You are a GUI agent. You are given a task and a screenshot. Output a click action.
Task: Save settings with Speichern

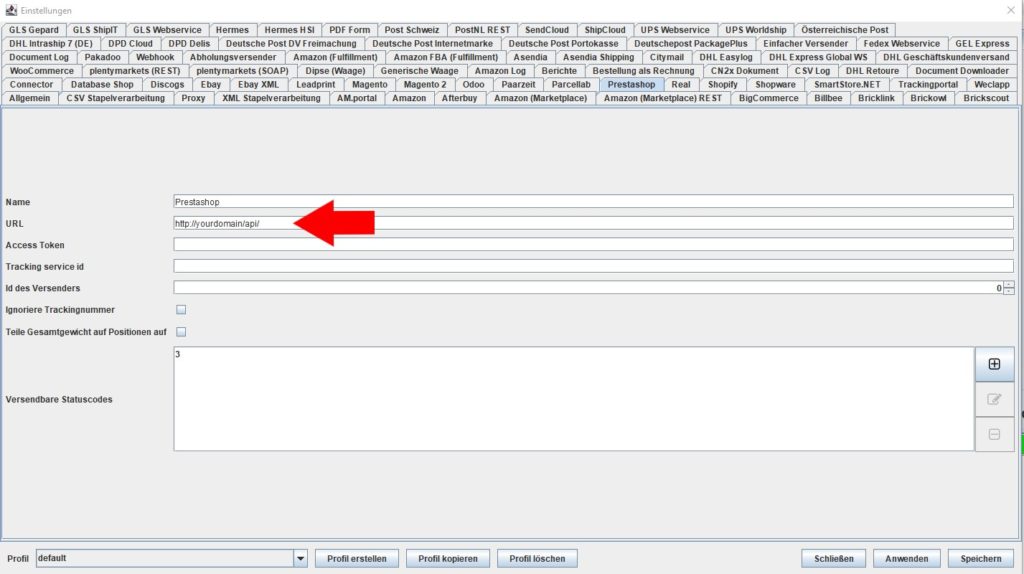coord(980,558)
